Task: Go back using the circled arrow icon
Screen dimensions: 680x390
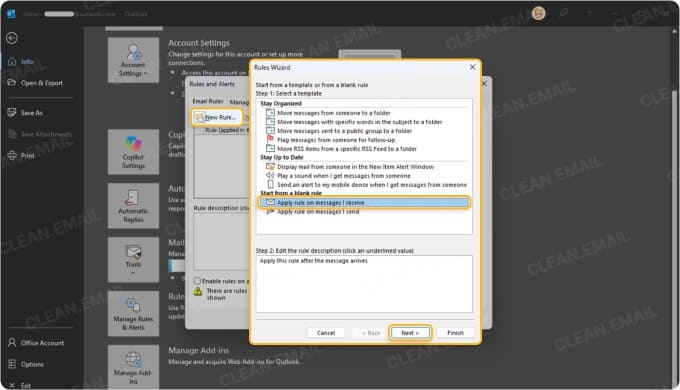Action: coord(12,38)
